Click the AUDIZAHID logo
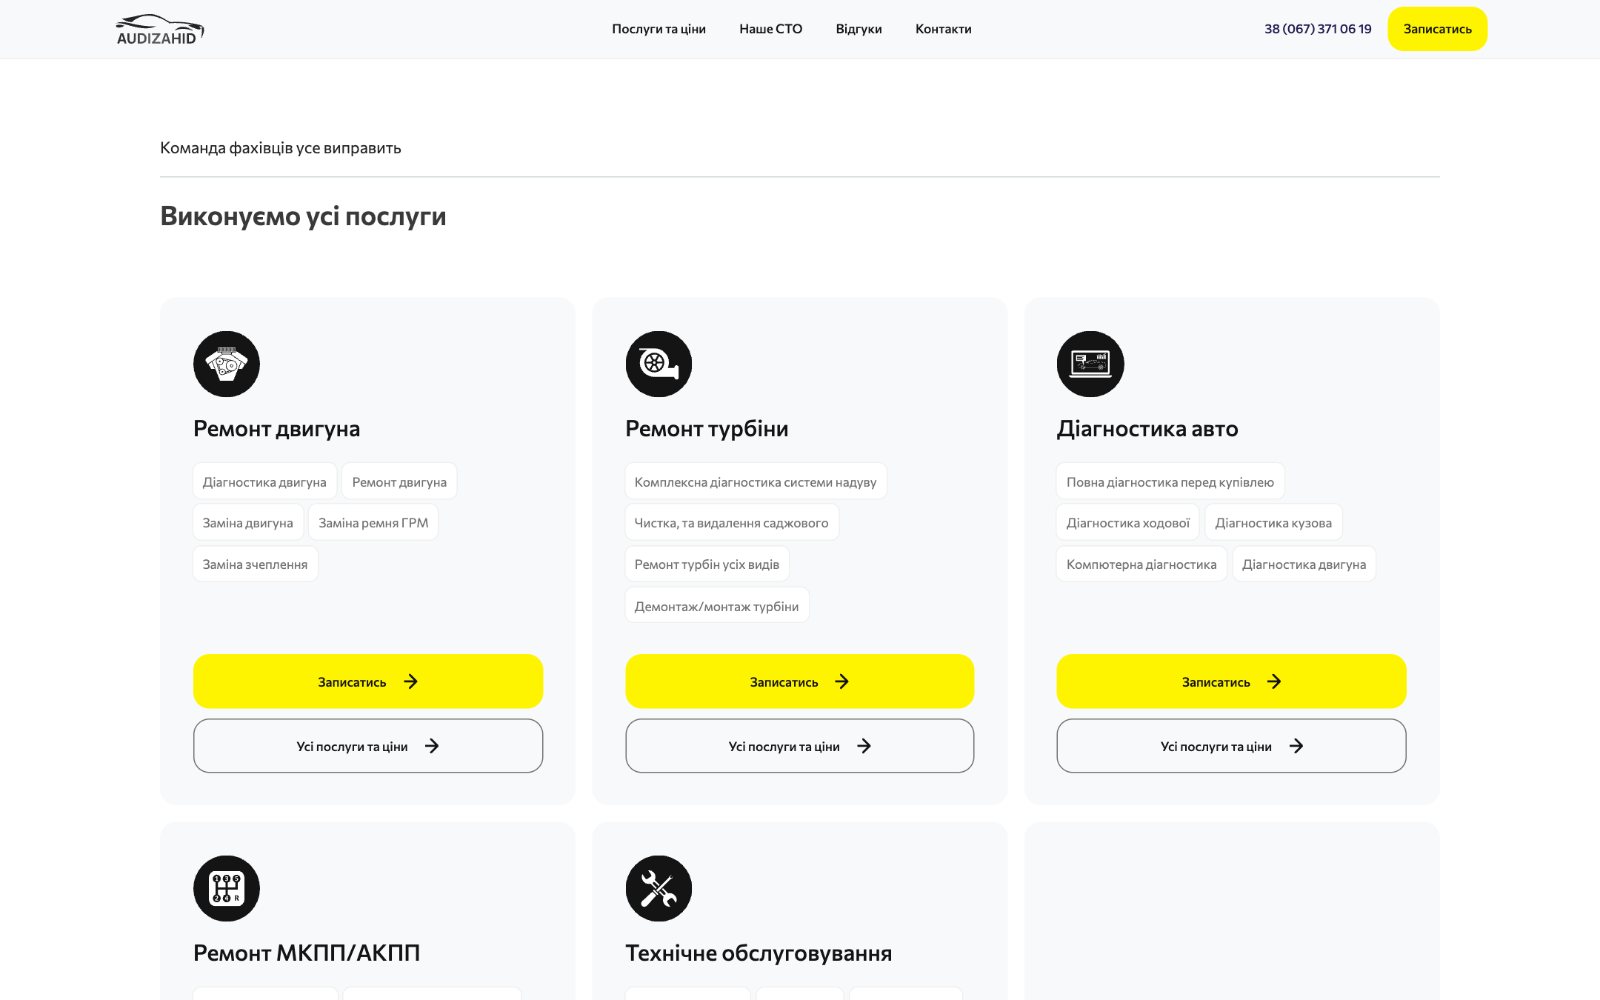Screen dimensions: 1600x1000 pyautogui.click(x=160, y=30)
